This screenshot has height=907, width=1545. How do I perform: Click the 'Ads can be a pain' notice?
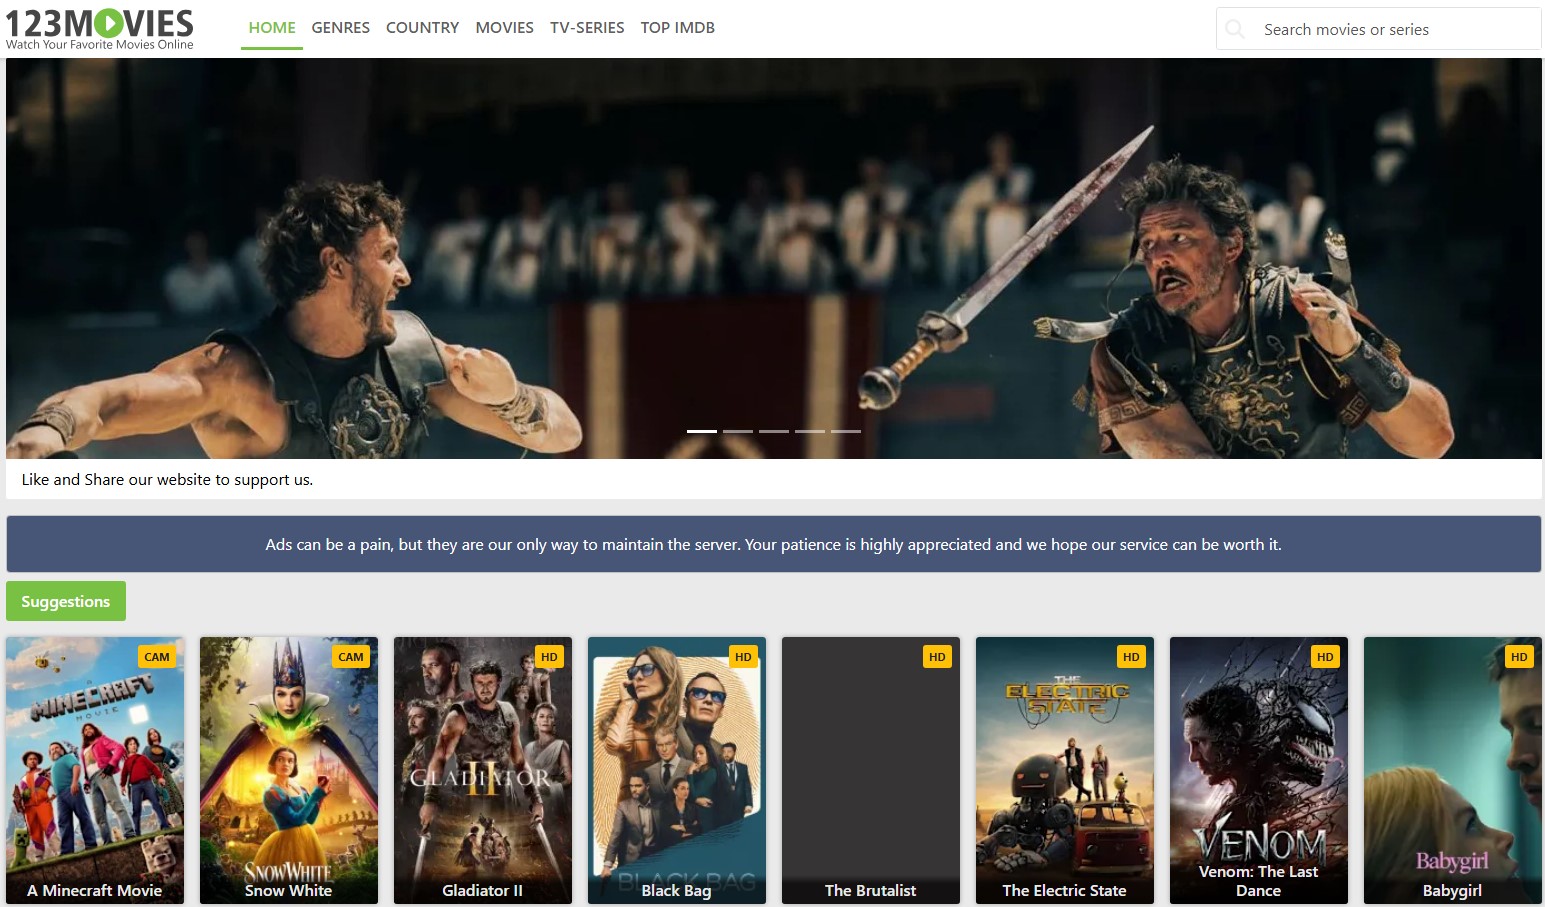(x=773, y=544)
